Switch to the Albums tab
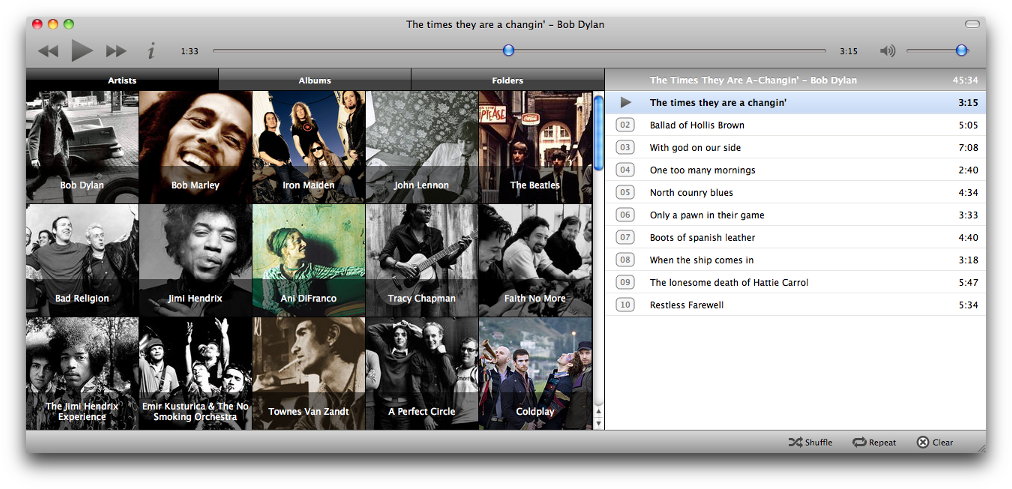1012x489 pixels. coord(315,80)
